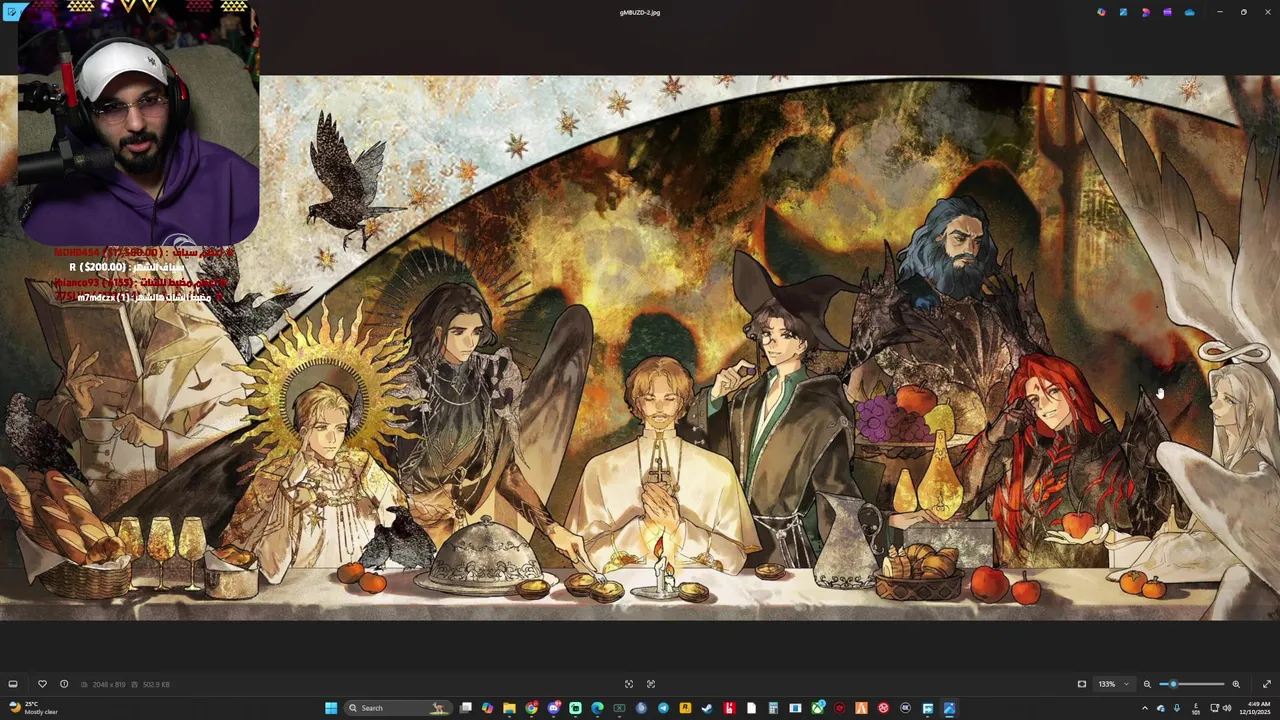1280x720 pixels.
Task: Click the fit to window icon
Action: [1082, 684]
